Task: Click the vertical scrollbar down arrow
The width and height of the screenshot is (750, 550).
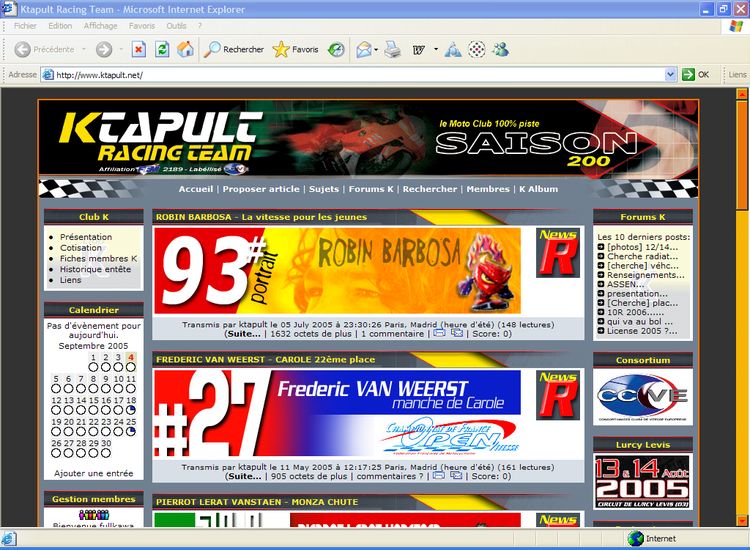Action: (x=742, y=521)
